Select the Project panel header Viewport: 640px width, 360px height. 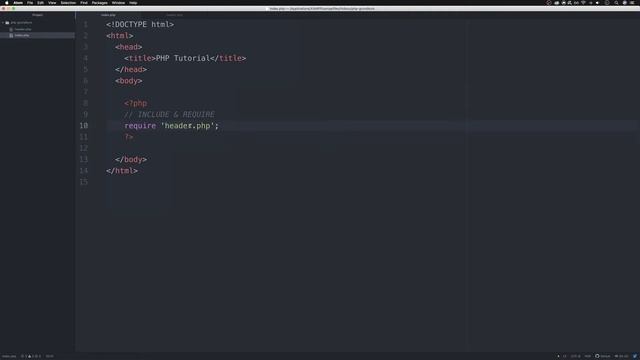(x=37, y=15)
